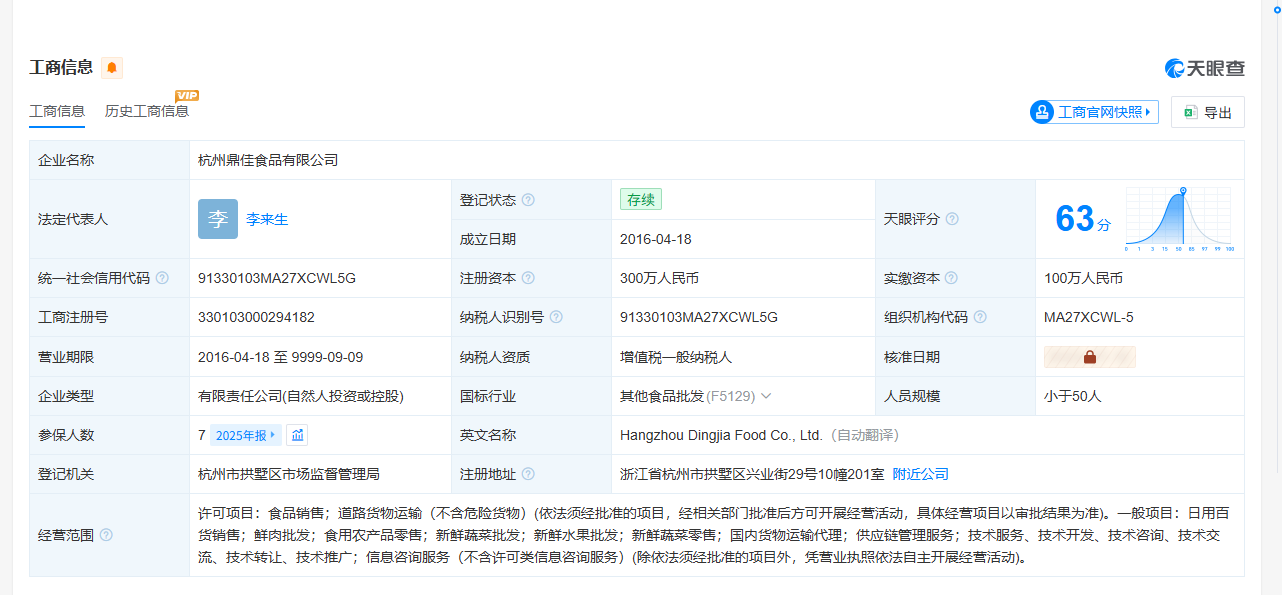
Task: Click help icon beside 实缴资本
Action: [951, 278]
